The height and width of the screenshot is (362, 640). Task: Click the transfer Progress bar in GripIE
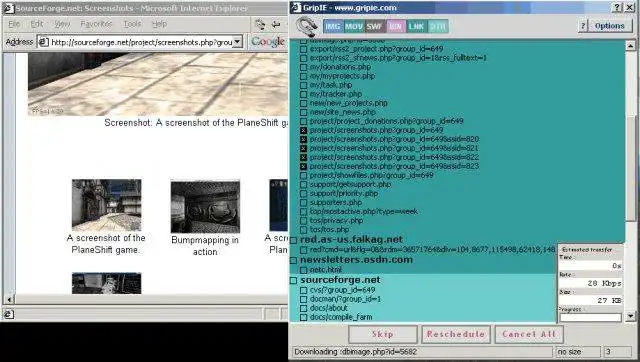click(591, 317)
